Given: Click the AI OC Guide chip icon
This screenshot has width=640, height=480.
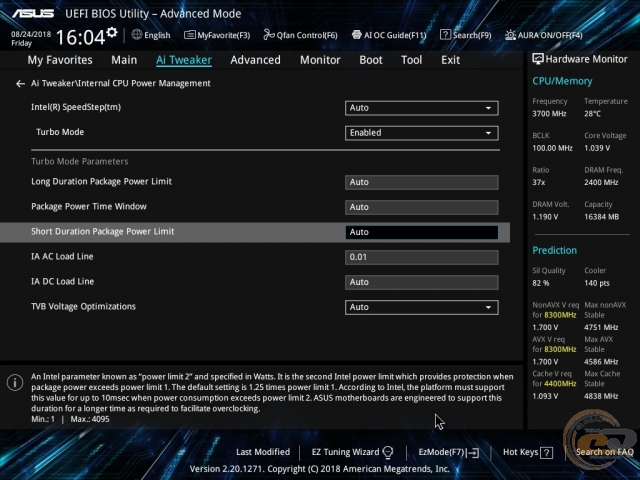Looking at the screenshot, I should 357,35.
